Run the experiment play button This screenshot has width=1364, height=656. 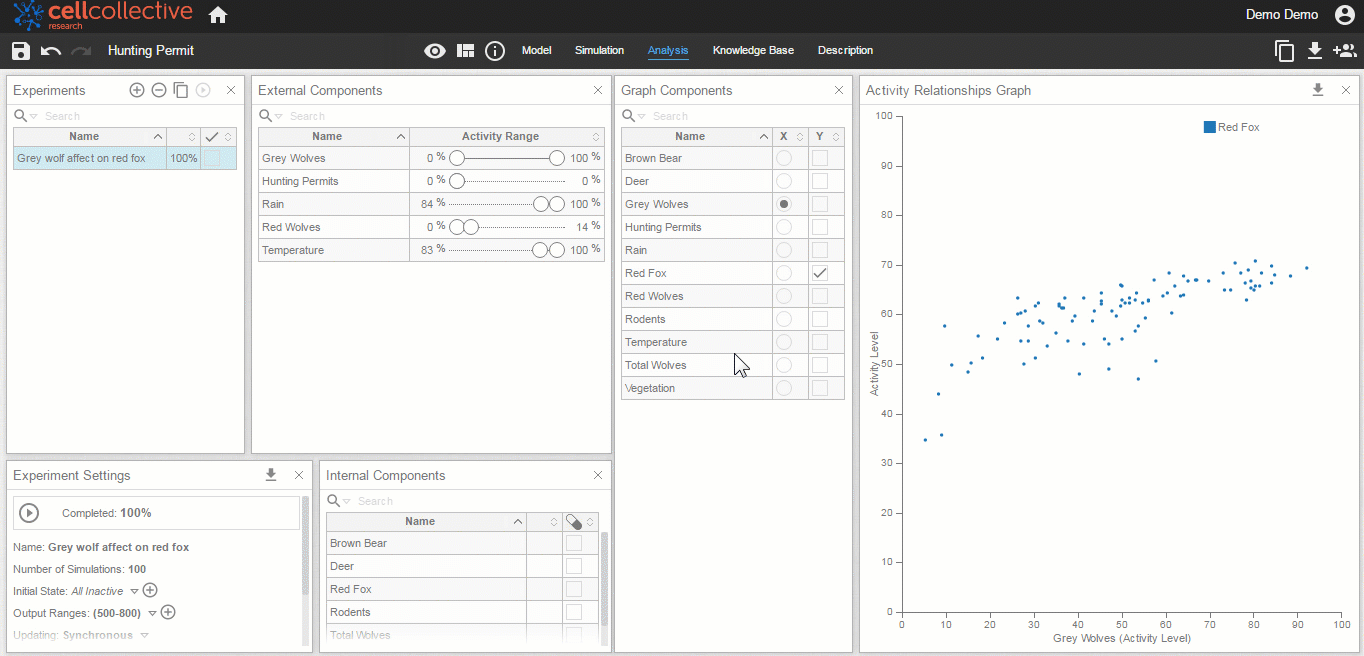click(x=29, y=513)
